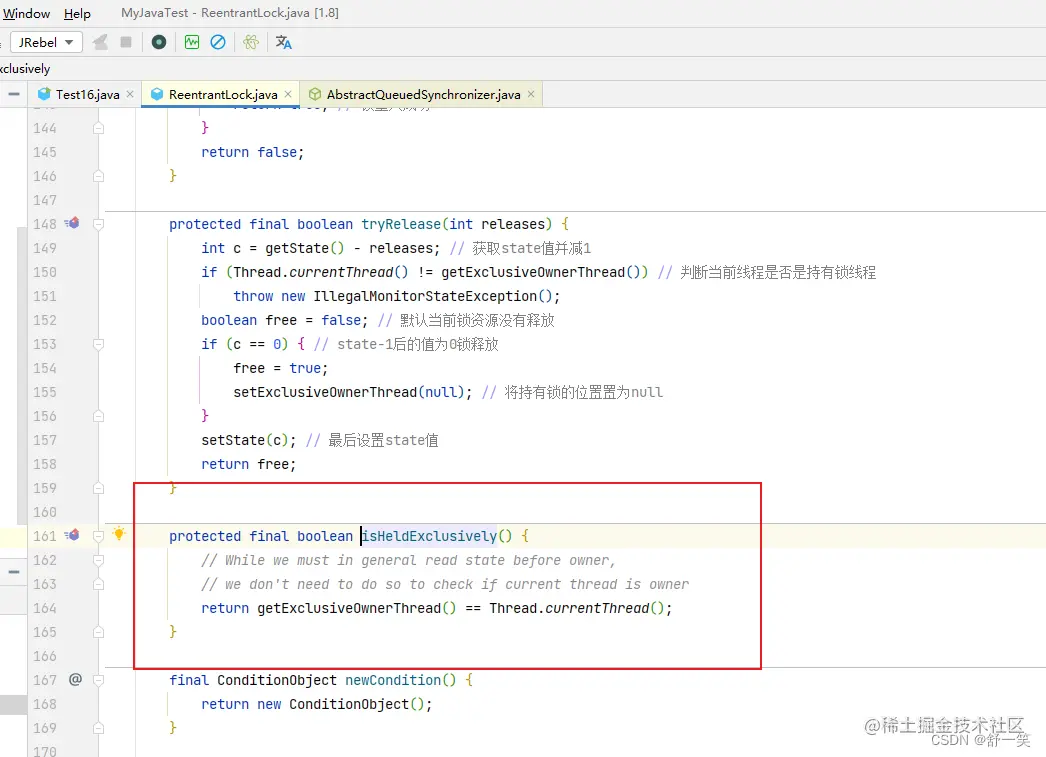Click the AbstractQueuedSynchronizer.java green cube icon
The image size is (1046, 757).
316,94
